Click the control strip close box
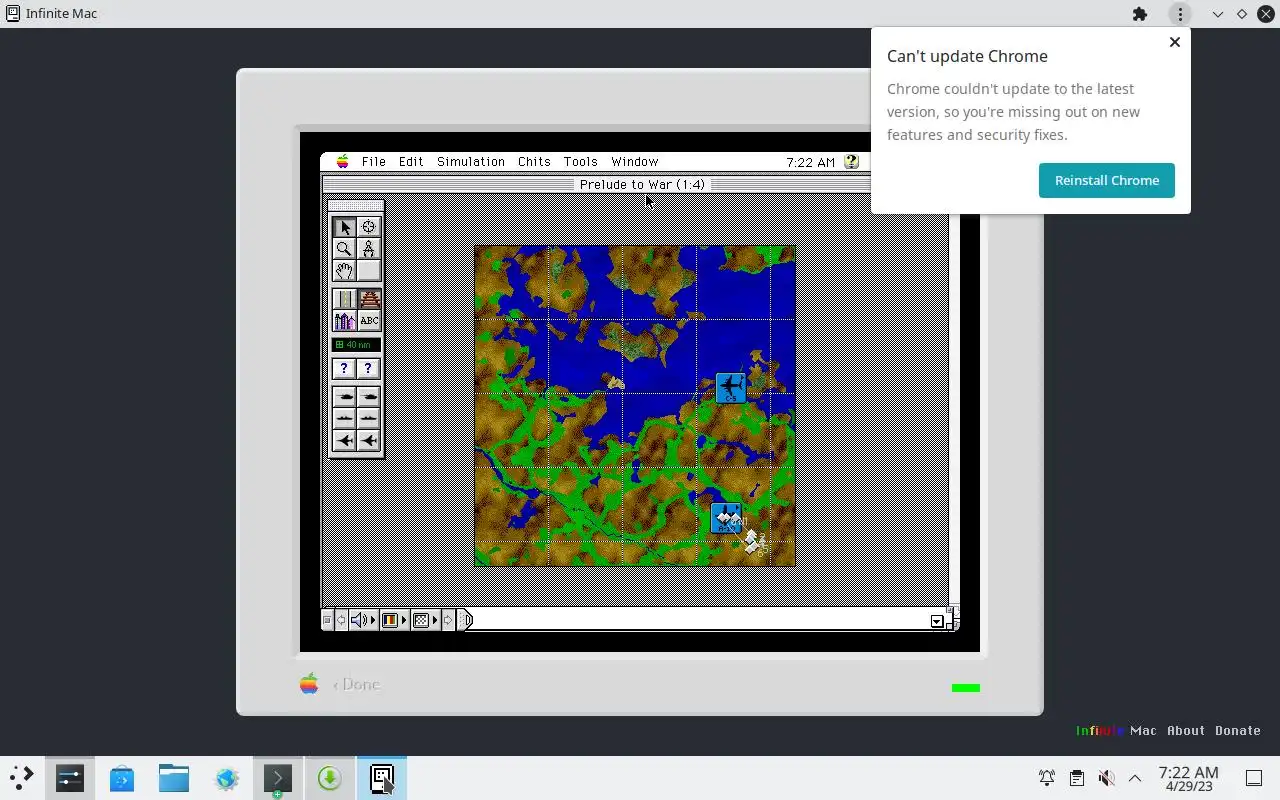The width and height of the screenshot is (1280, 800). (327, 620)
